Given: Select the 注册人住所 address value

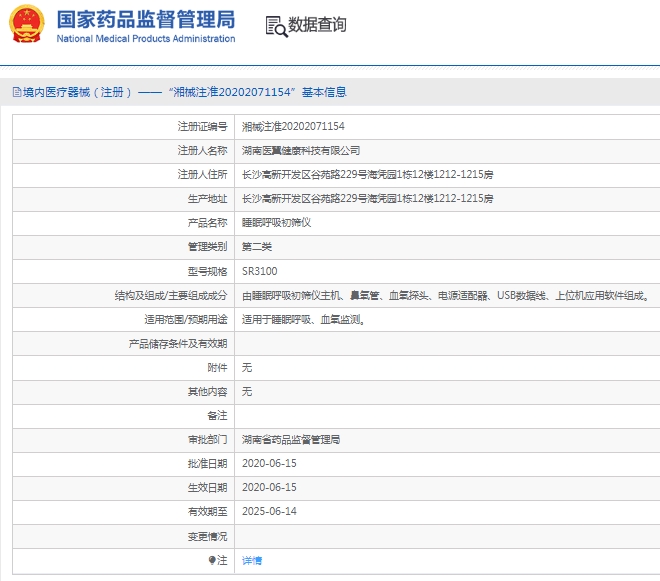Looking at the screenshot, I should 367,174.
